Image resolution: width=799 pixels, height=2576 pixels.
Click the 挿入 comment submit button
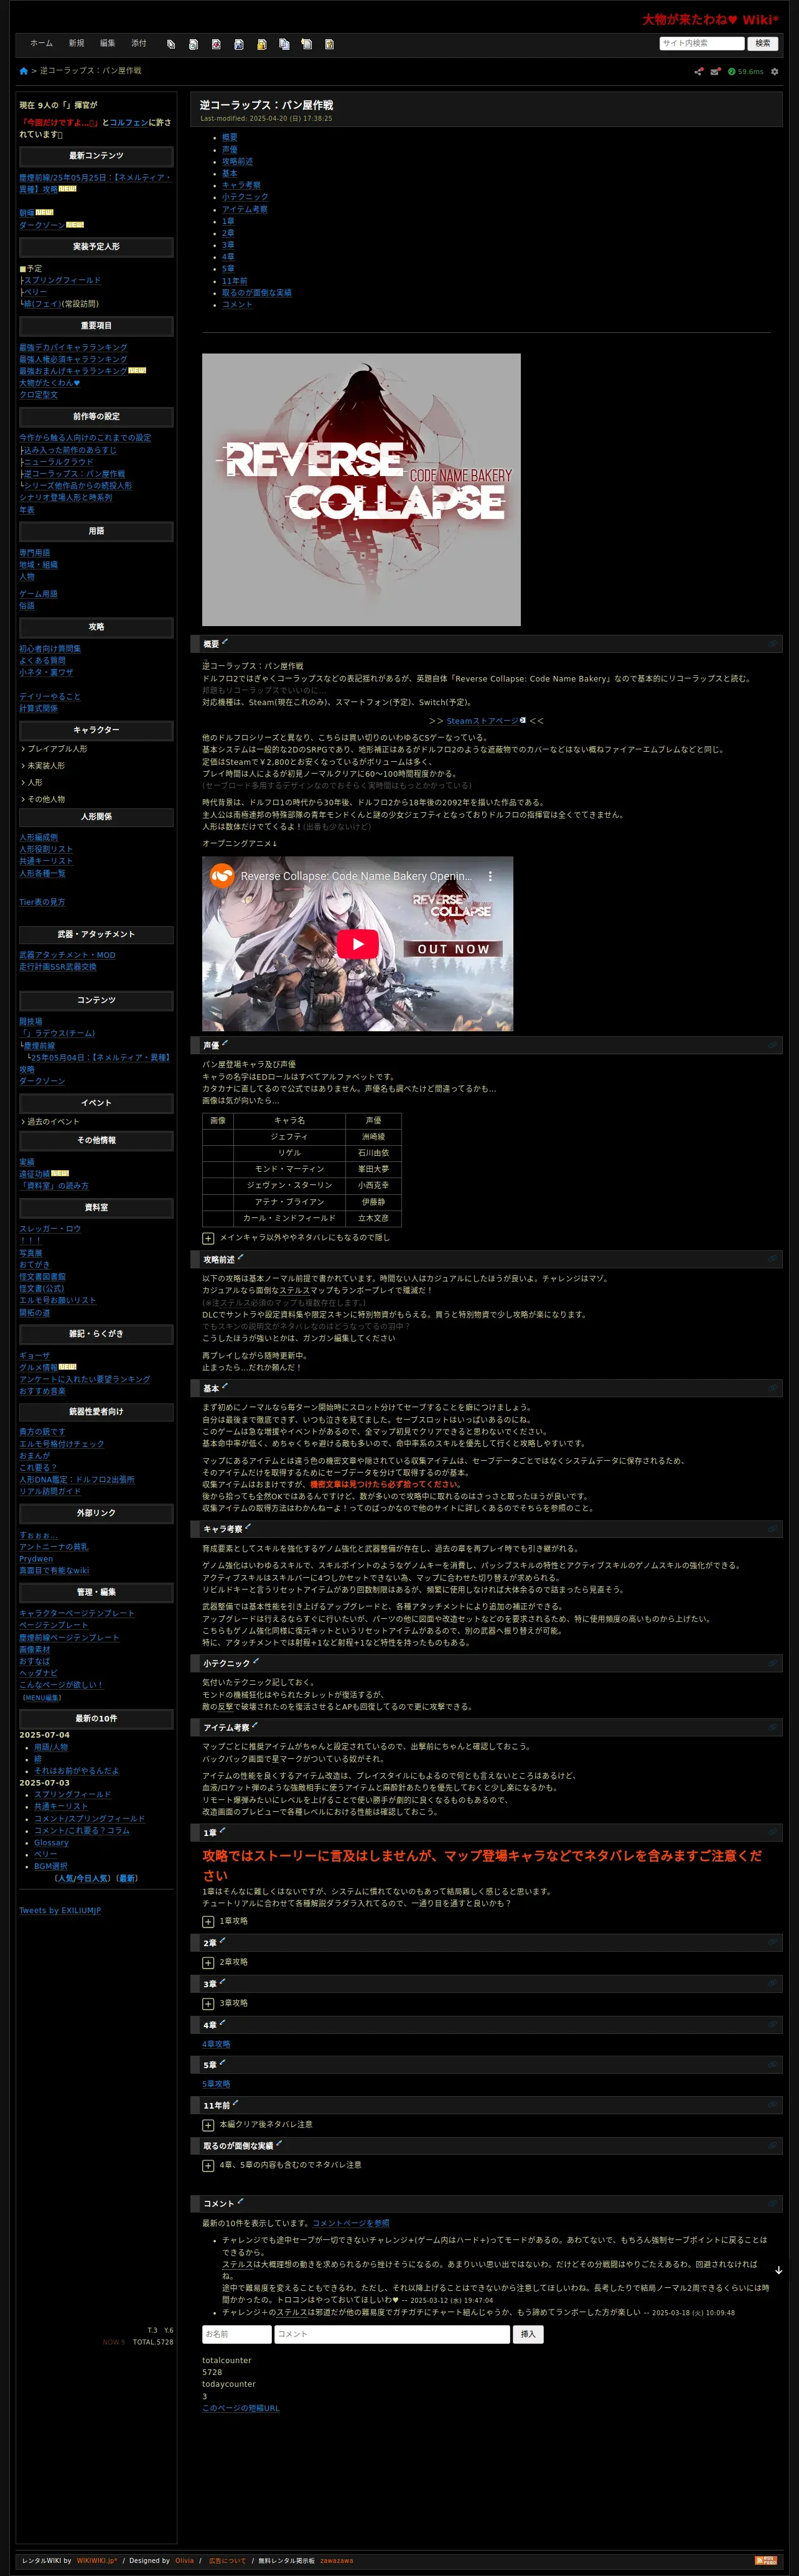click(x=528, y=2334)
